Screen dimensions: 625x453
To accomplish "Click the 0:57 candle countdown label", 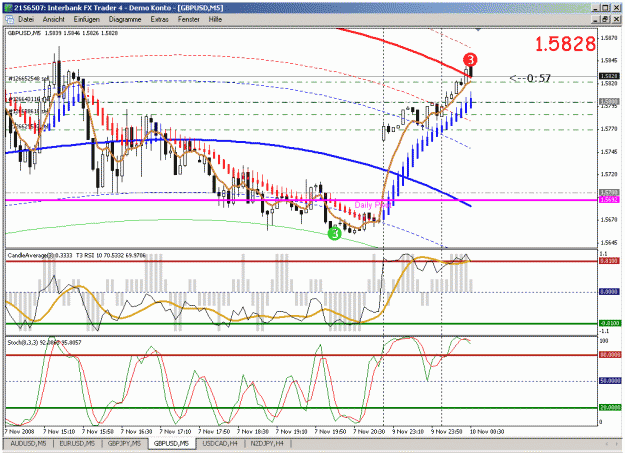I will (530, 78).
